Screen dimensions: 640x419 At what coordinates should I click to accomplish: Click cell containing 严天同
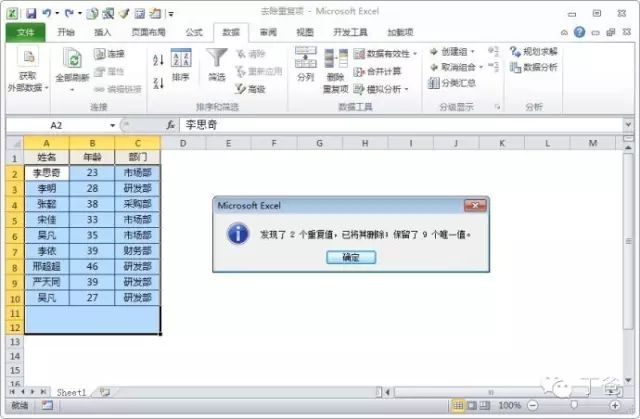pos(47,282)
